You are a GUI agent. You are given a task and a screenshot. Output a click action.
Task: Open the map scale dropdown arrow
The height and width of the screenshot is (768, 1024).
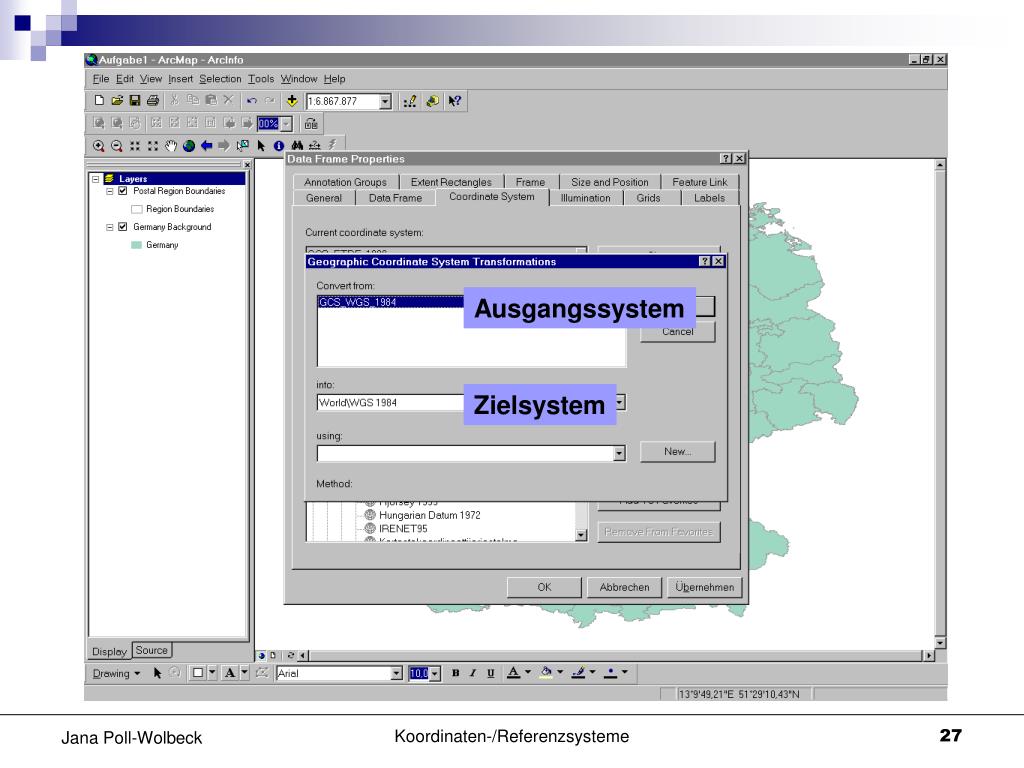(385, 101)
